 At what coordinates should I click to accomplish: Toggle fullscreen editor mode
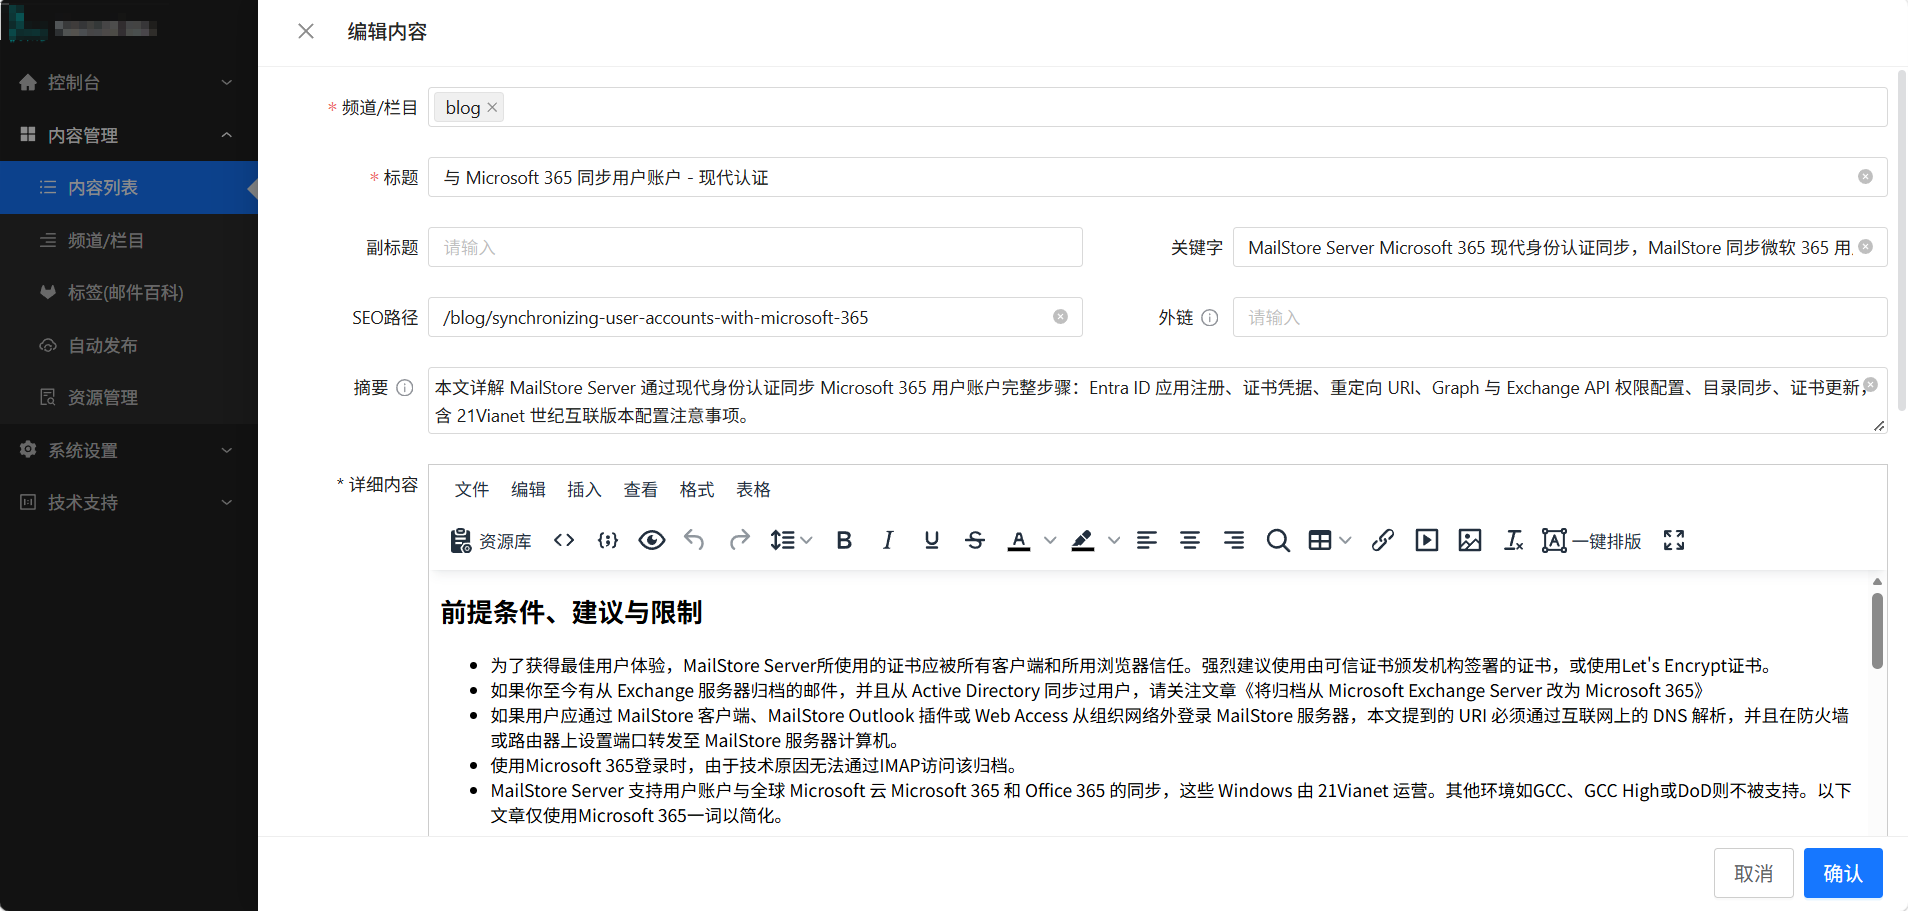(1674, 541)
